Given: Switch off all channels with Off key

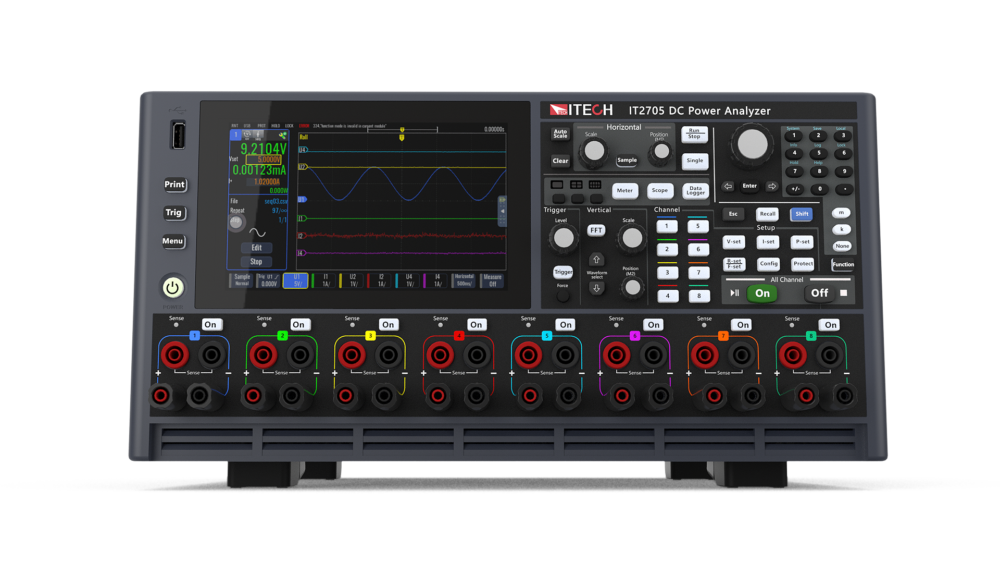Looking at the screenshot, I should [820, 293].
